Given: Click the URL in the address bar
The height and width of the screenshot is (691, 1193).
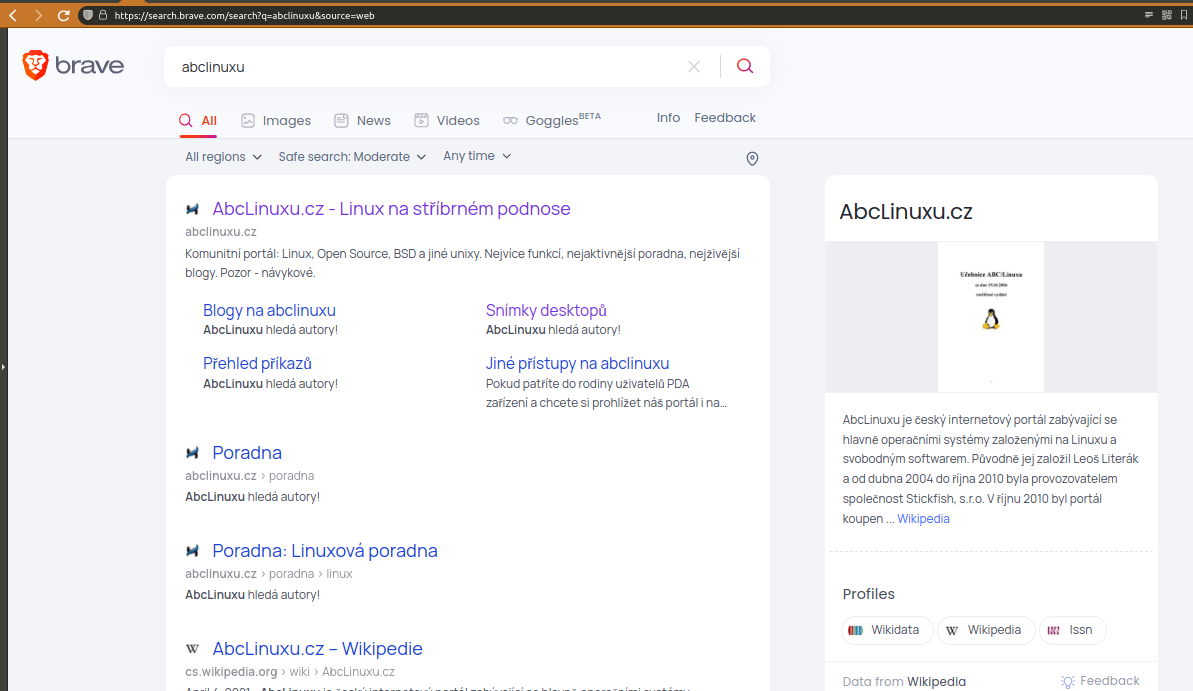Looking at the screenshot, I should 244,15.
